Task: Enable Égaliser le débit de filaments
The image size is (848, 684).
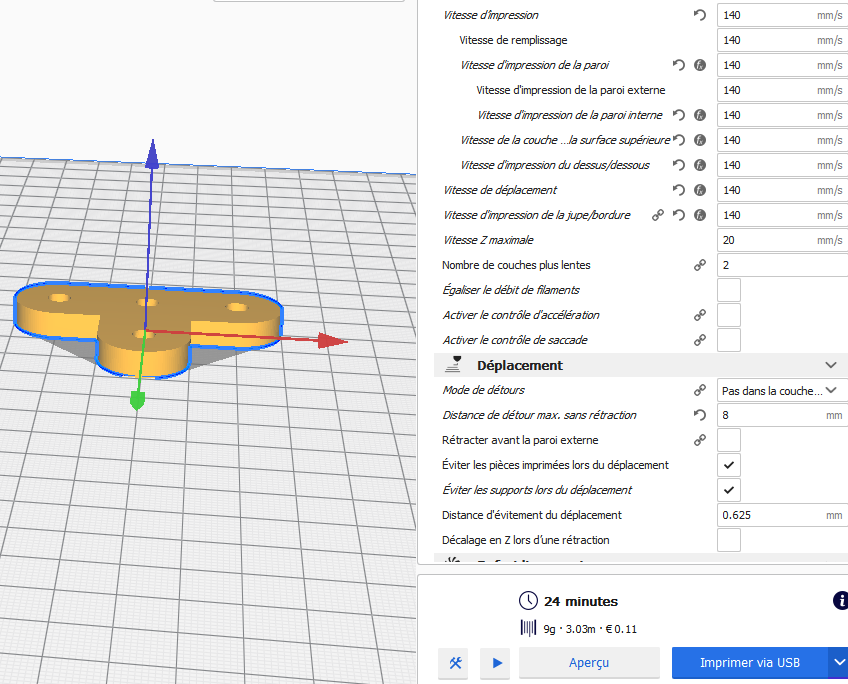Action: tap(728, 290)
